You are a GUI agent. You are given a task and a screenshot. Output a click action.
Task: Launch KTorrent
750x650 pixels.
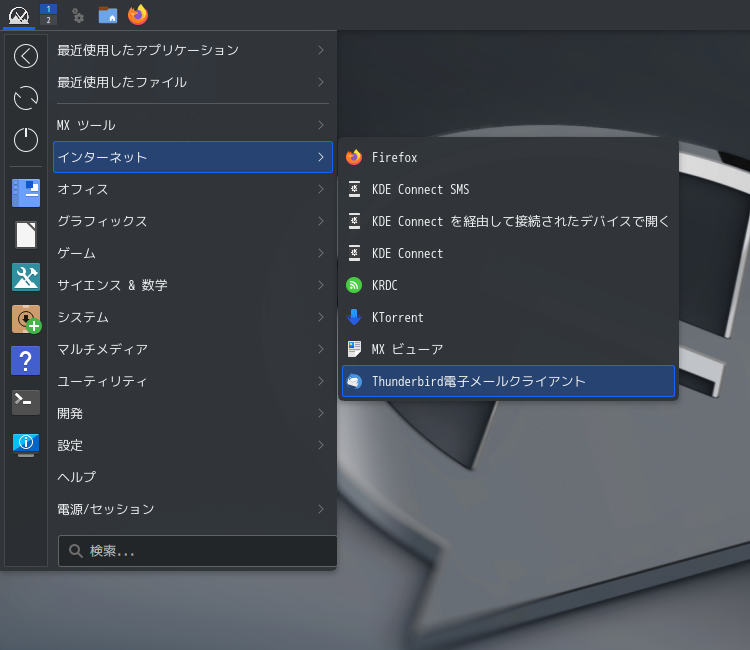click(508, 317)
